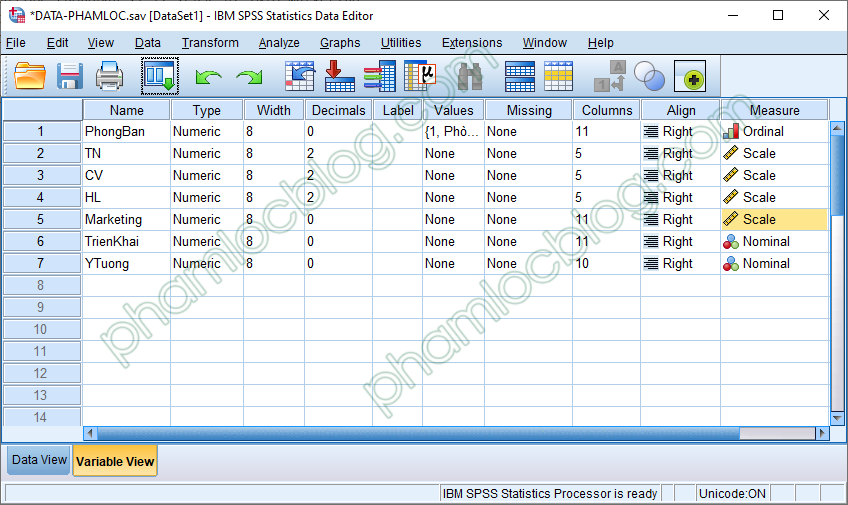
Task: Switch to the Data View tab
Action: (39, 461)
